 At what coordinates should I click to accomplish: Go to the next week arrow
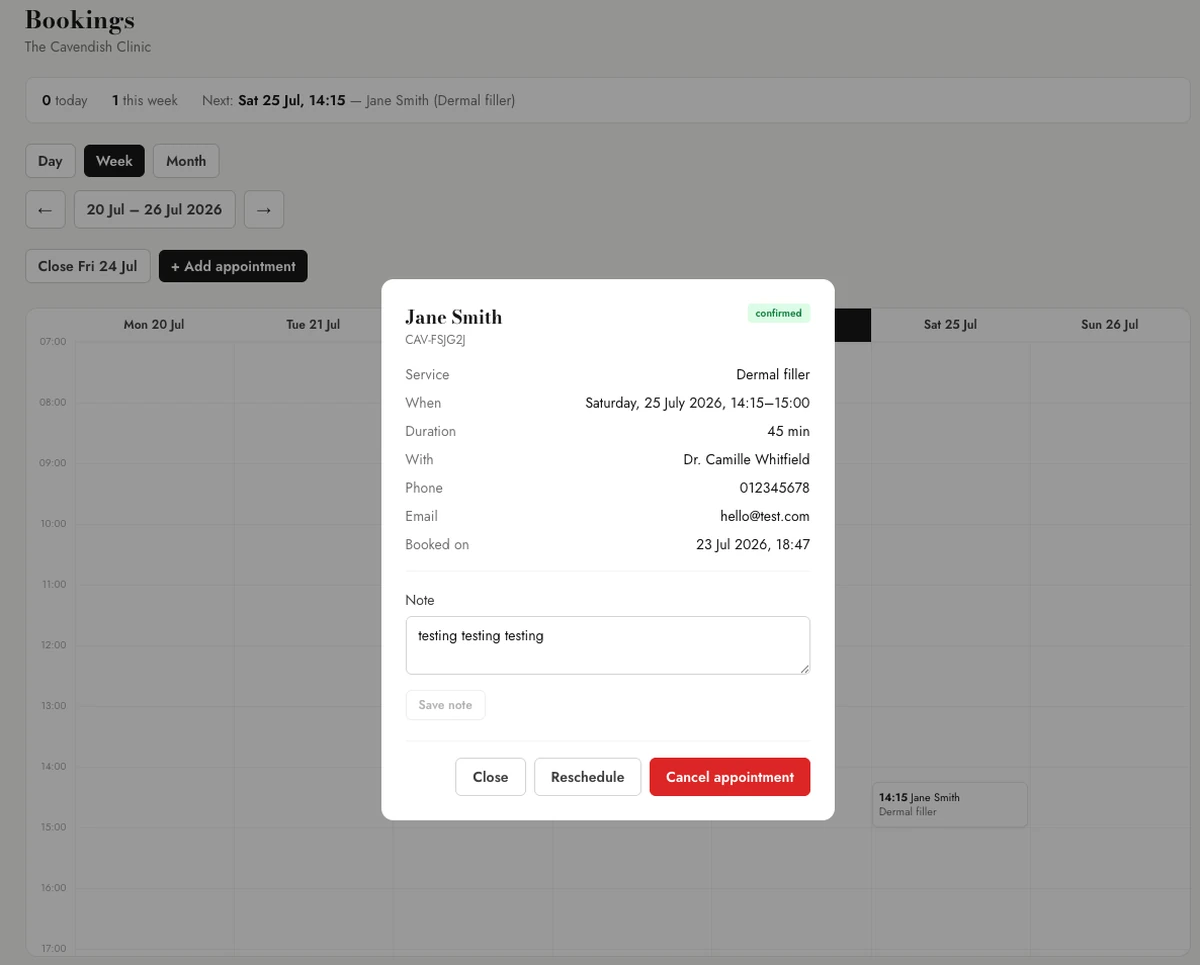point(264,210)
